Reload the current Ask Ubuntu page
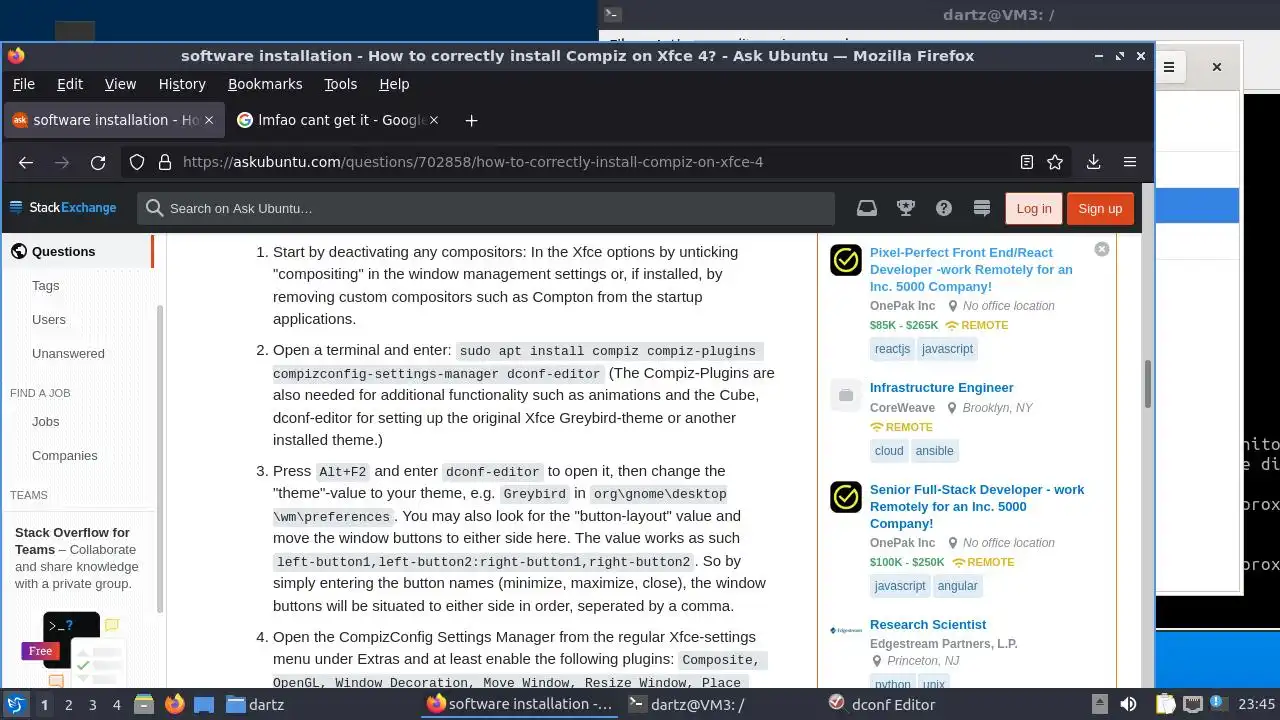The height and width of the screenshot is (720, 1280). pyautogui.click(x=98, y=162)
